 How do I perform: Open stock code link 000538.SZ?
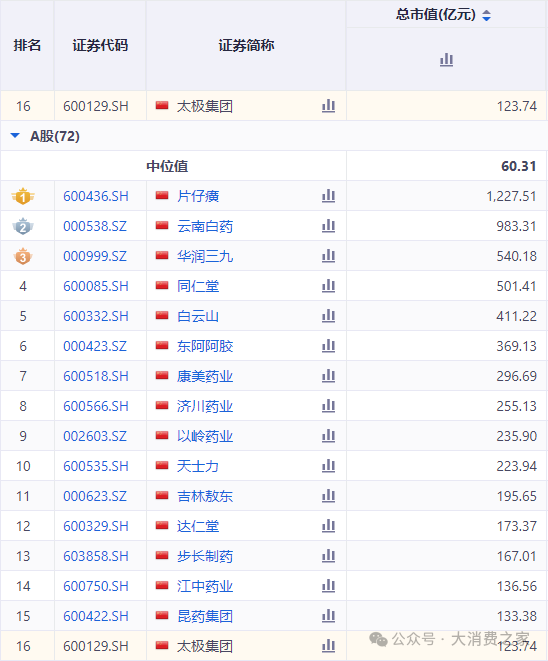pyautogui.click(x=95, y=226)
